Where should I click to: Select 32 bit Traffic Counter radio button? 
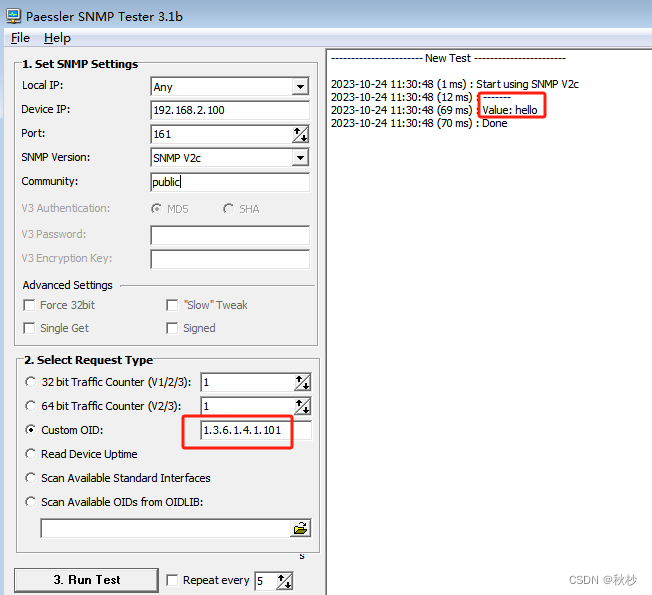coord(30,382)
